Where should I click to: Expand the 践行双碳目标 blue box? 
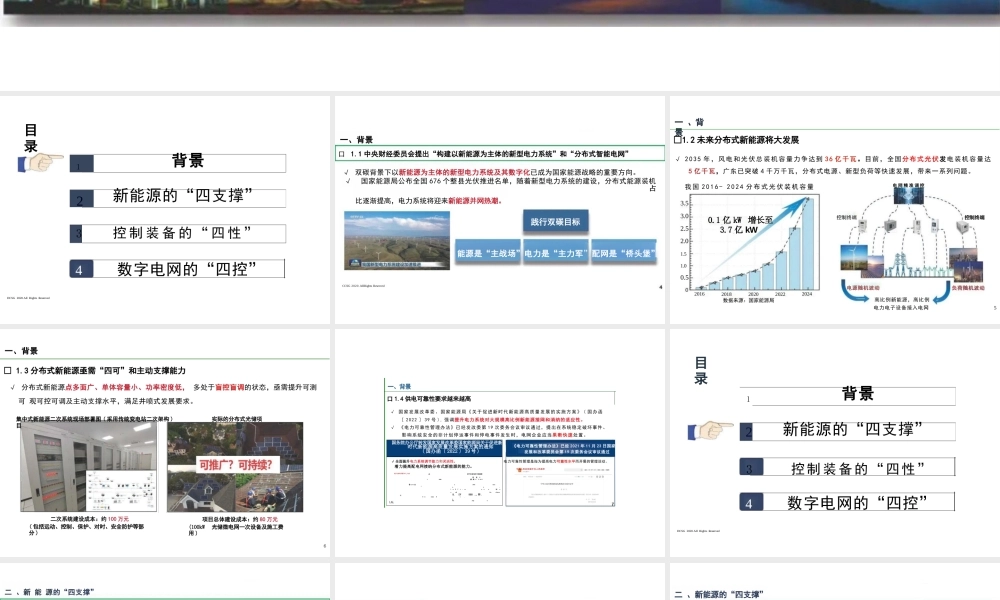pyautogui.click(x=557, y=220)
